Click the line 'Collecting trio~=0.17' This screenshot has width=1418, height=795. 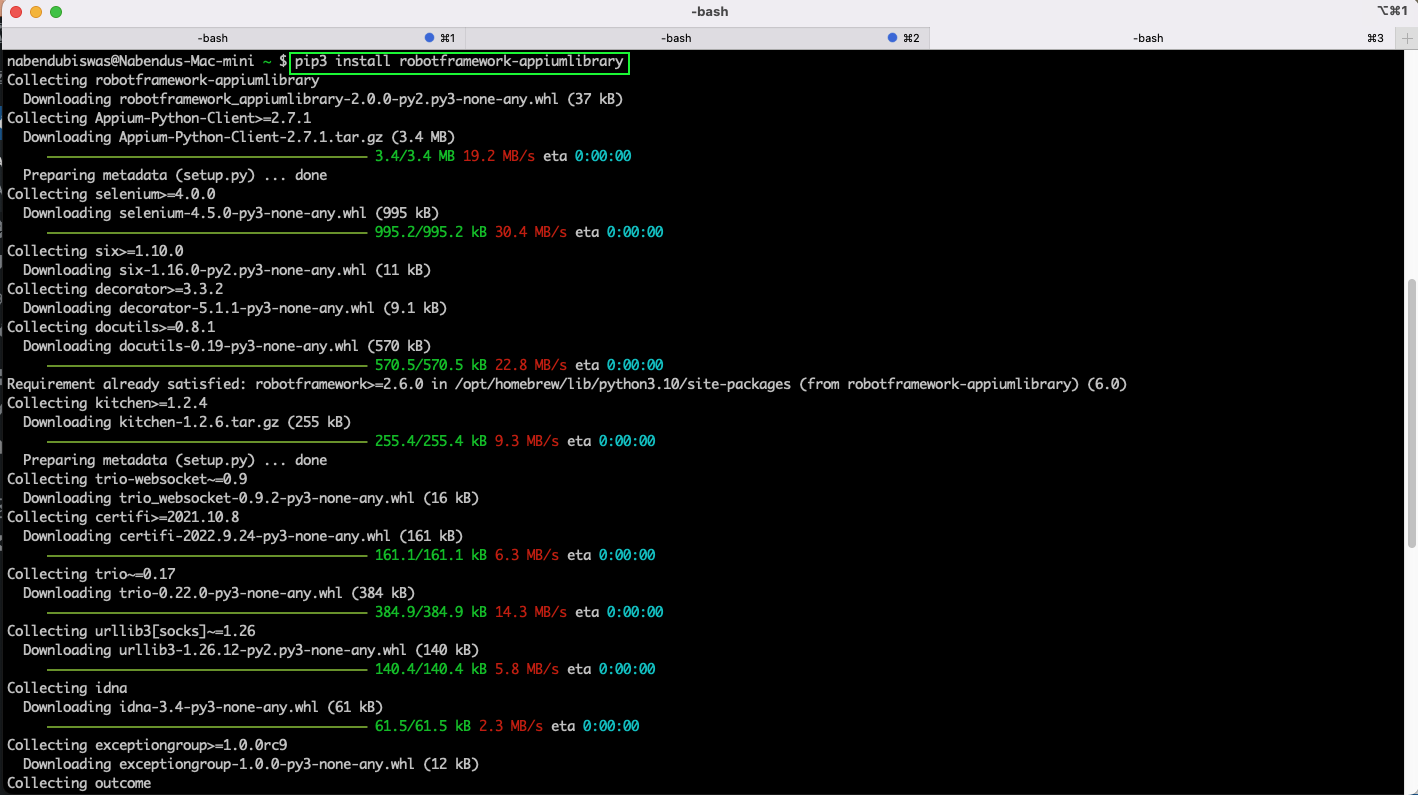coord(91,574)
